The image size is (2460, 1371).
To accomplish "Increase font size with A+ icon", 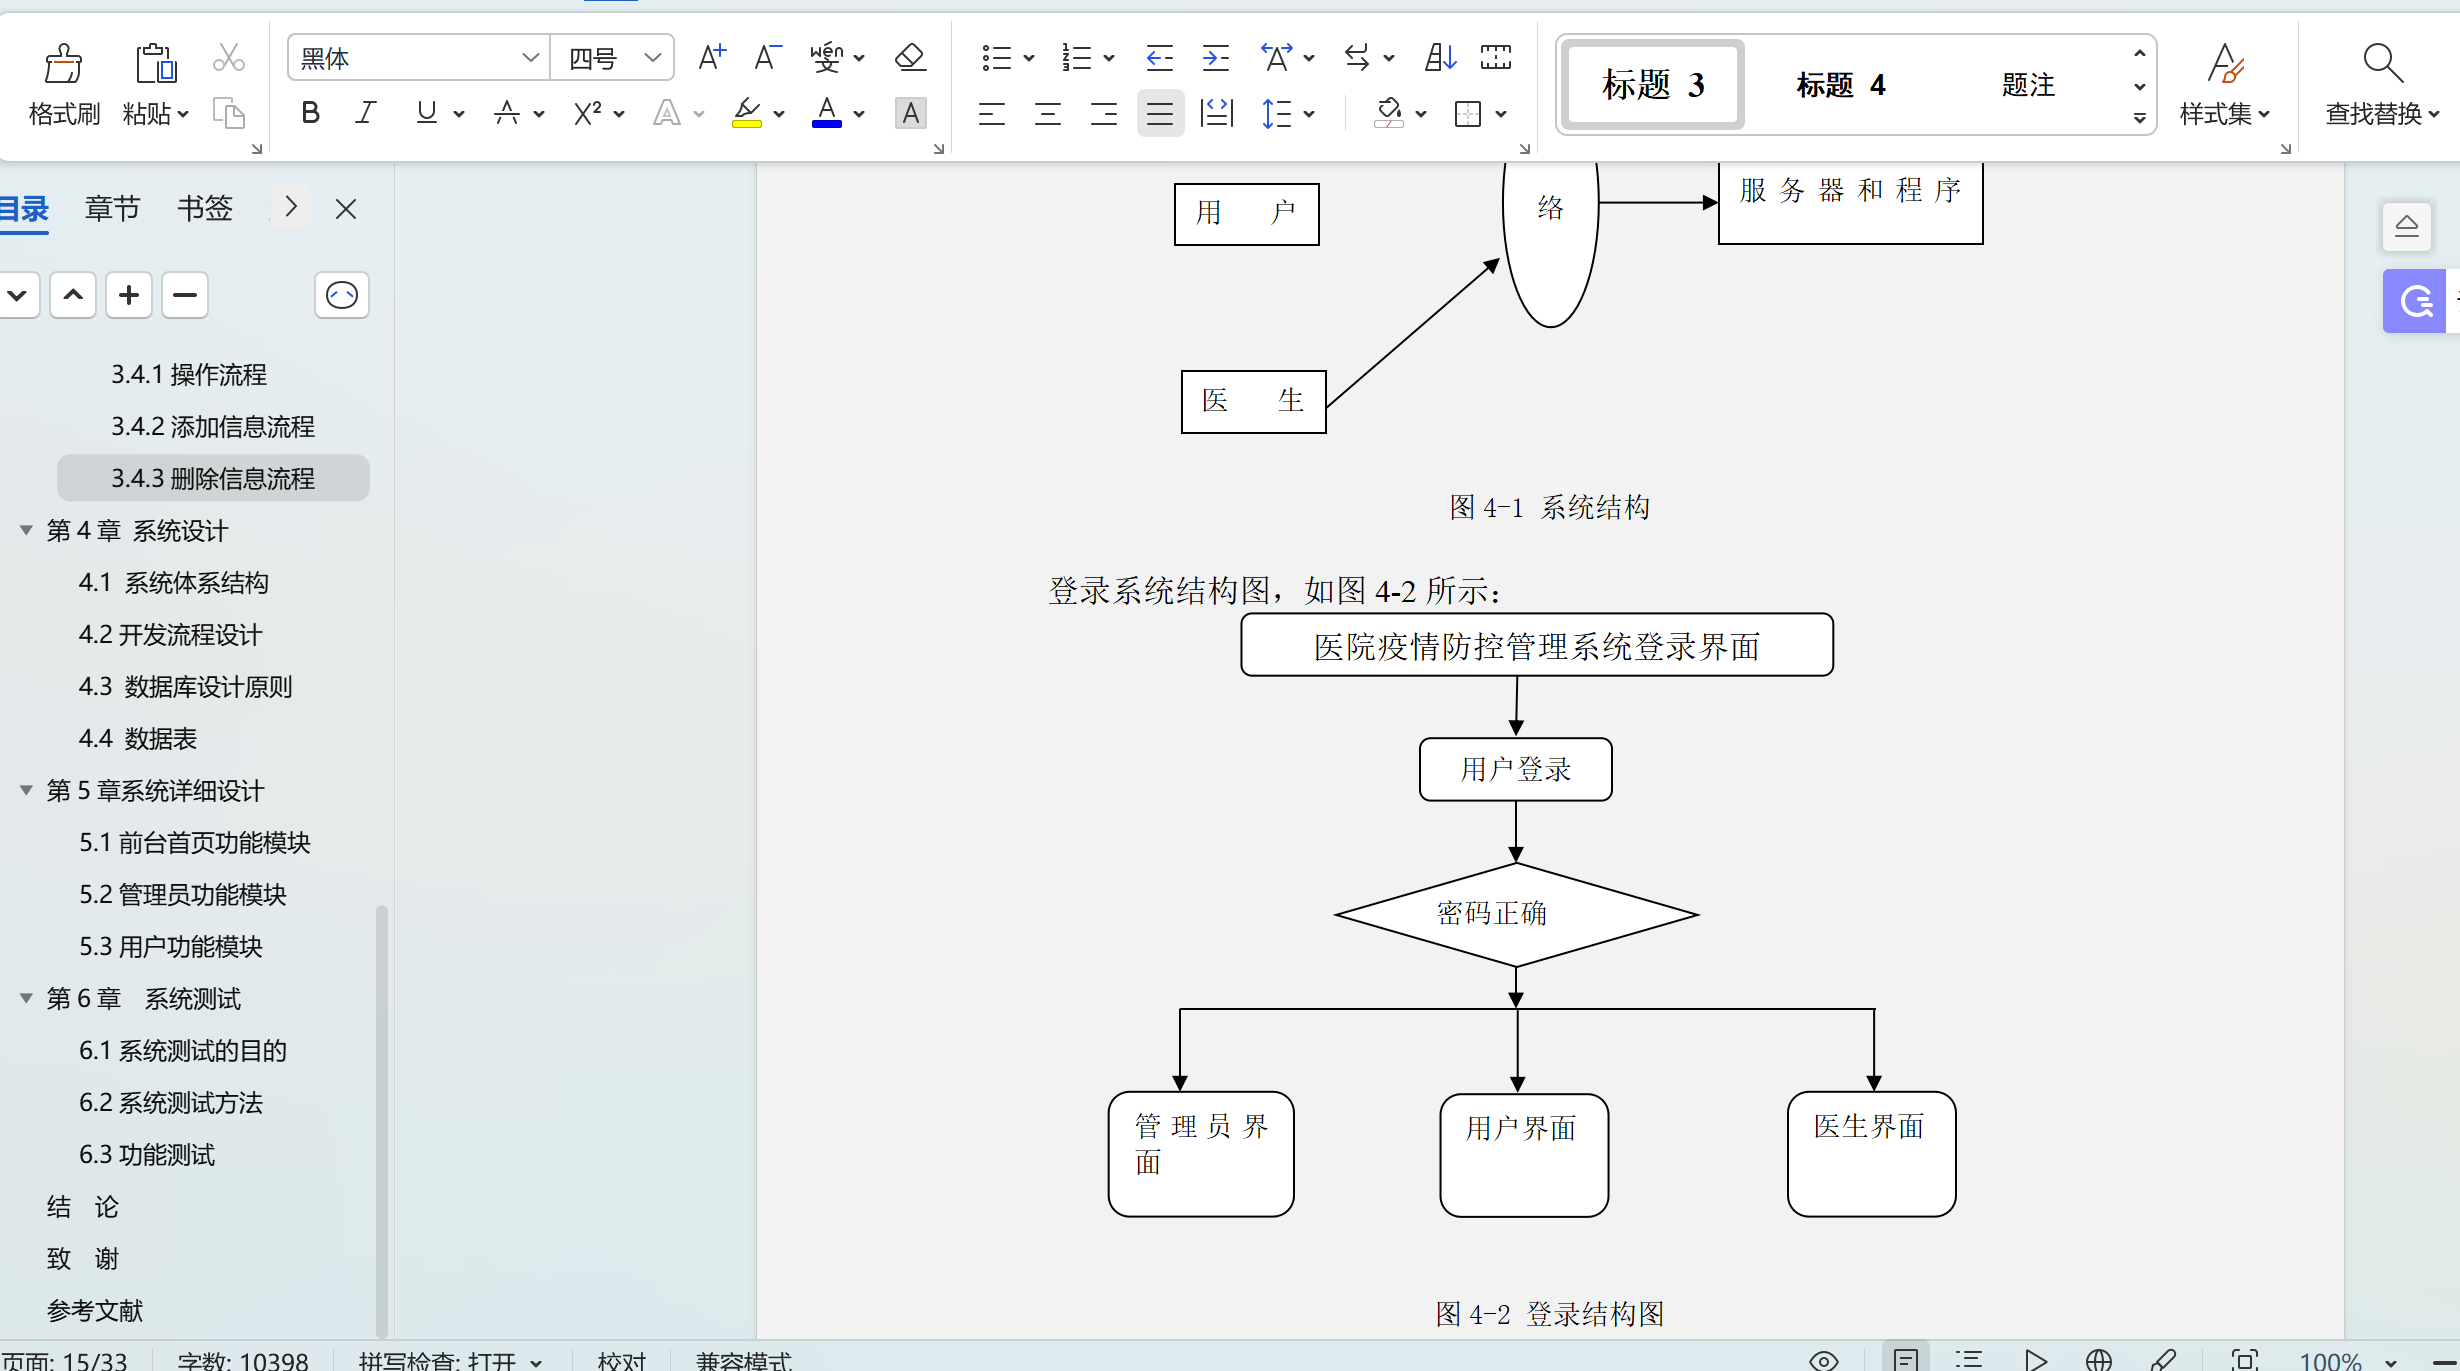I will point(712,58).
